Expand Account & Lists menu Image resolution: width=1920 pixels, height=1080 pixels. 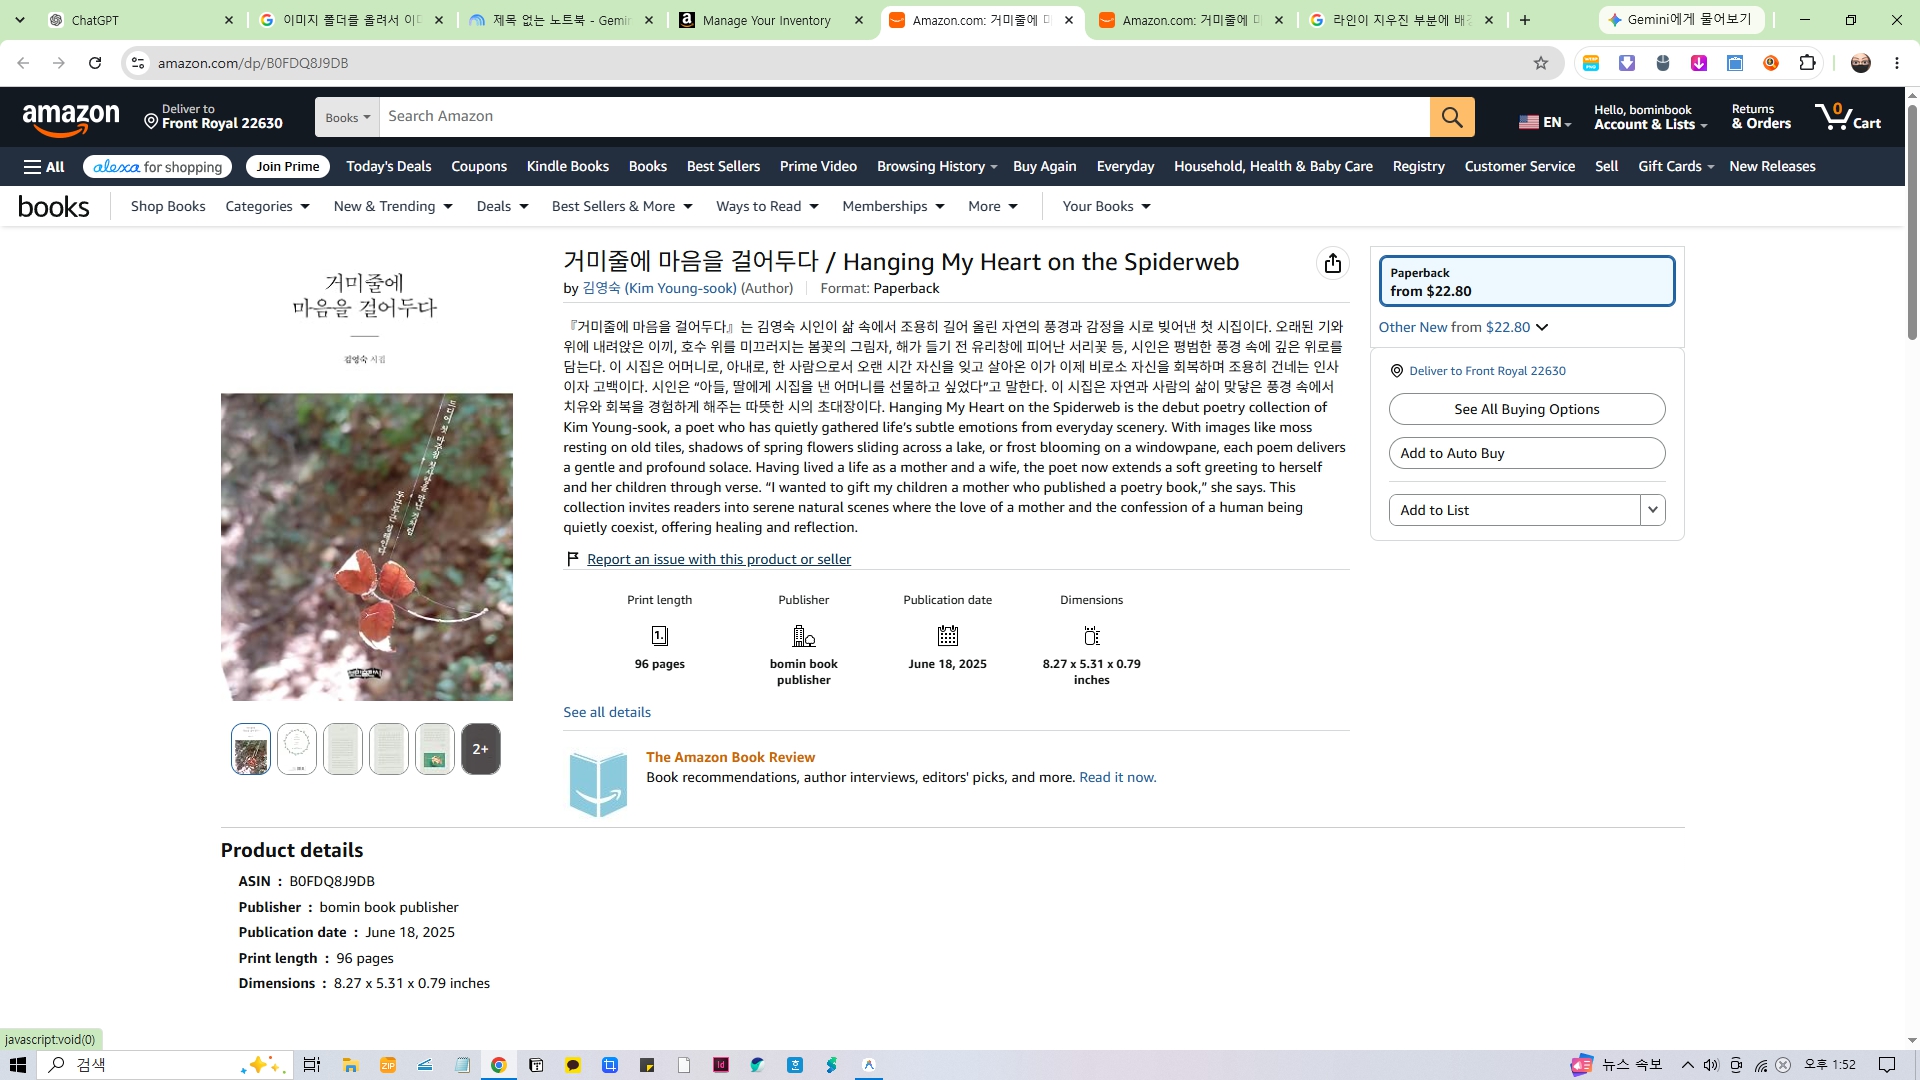click(x=1650, y=117)
